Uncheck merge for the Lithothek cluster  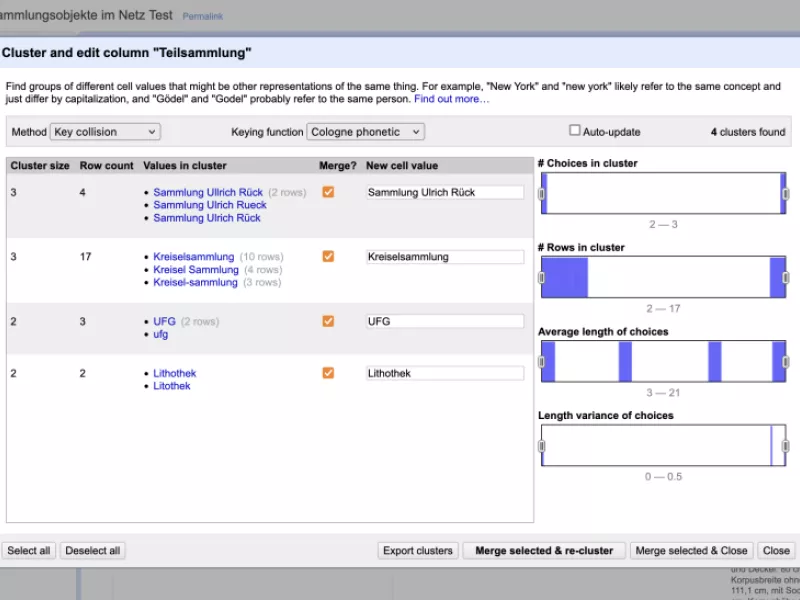pyautogui.click(x=328, y=373)
